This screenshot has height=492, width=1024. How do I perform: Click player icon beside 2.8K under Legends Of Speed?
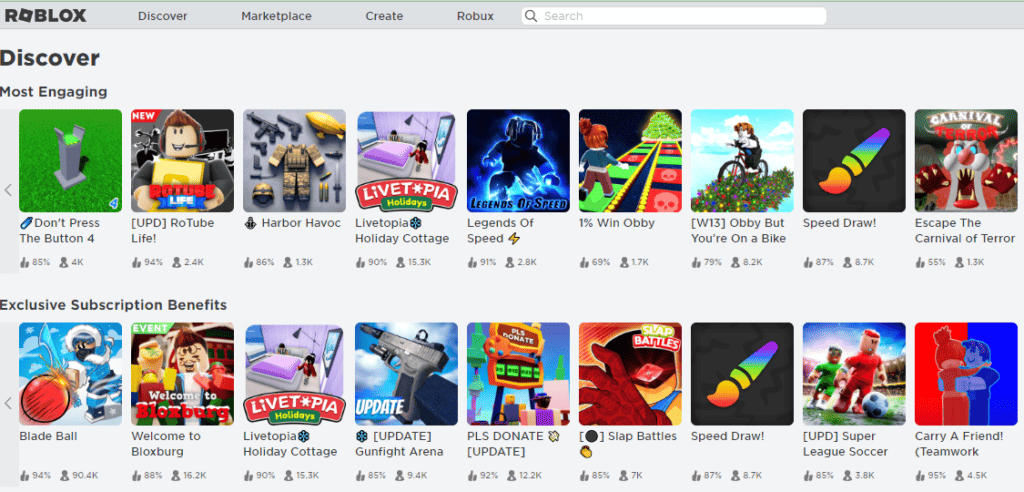tap(512, 263)
